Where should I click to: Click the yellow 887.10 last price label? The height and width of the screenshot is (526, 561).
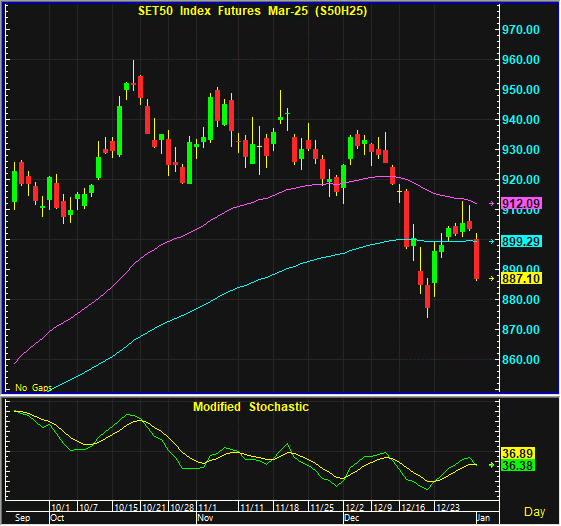click(521, 278)
